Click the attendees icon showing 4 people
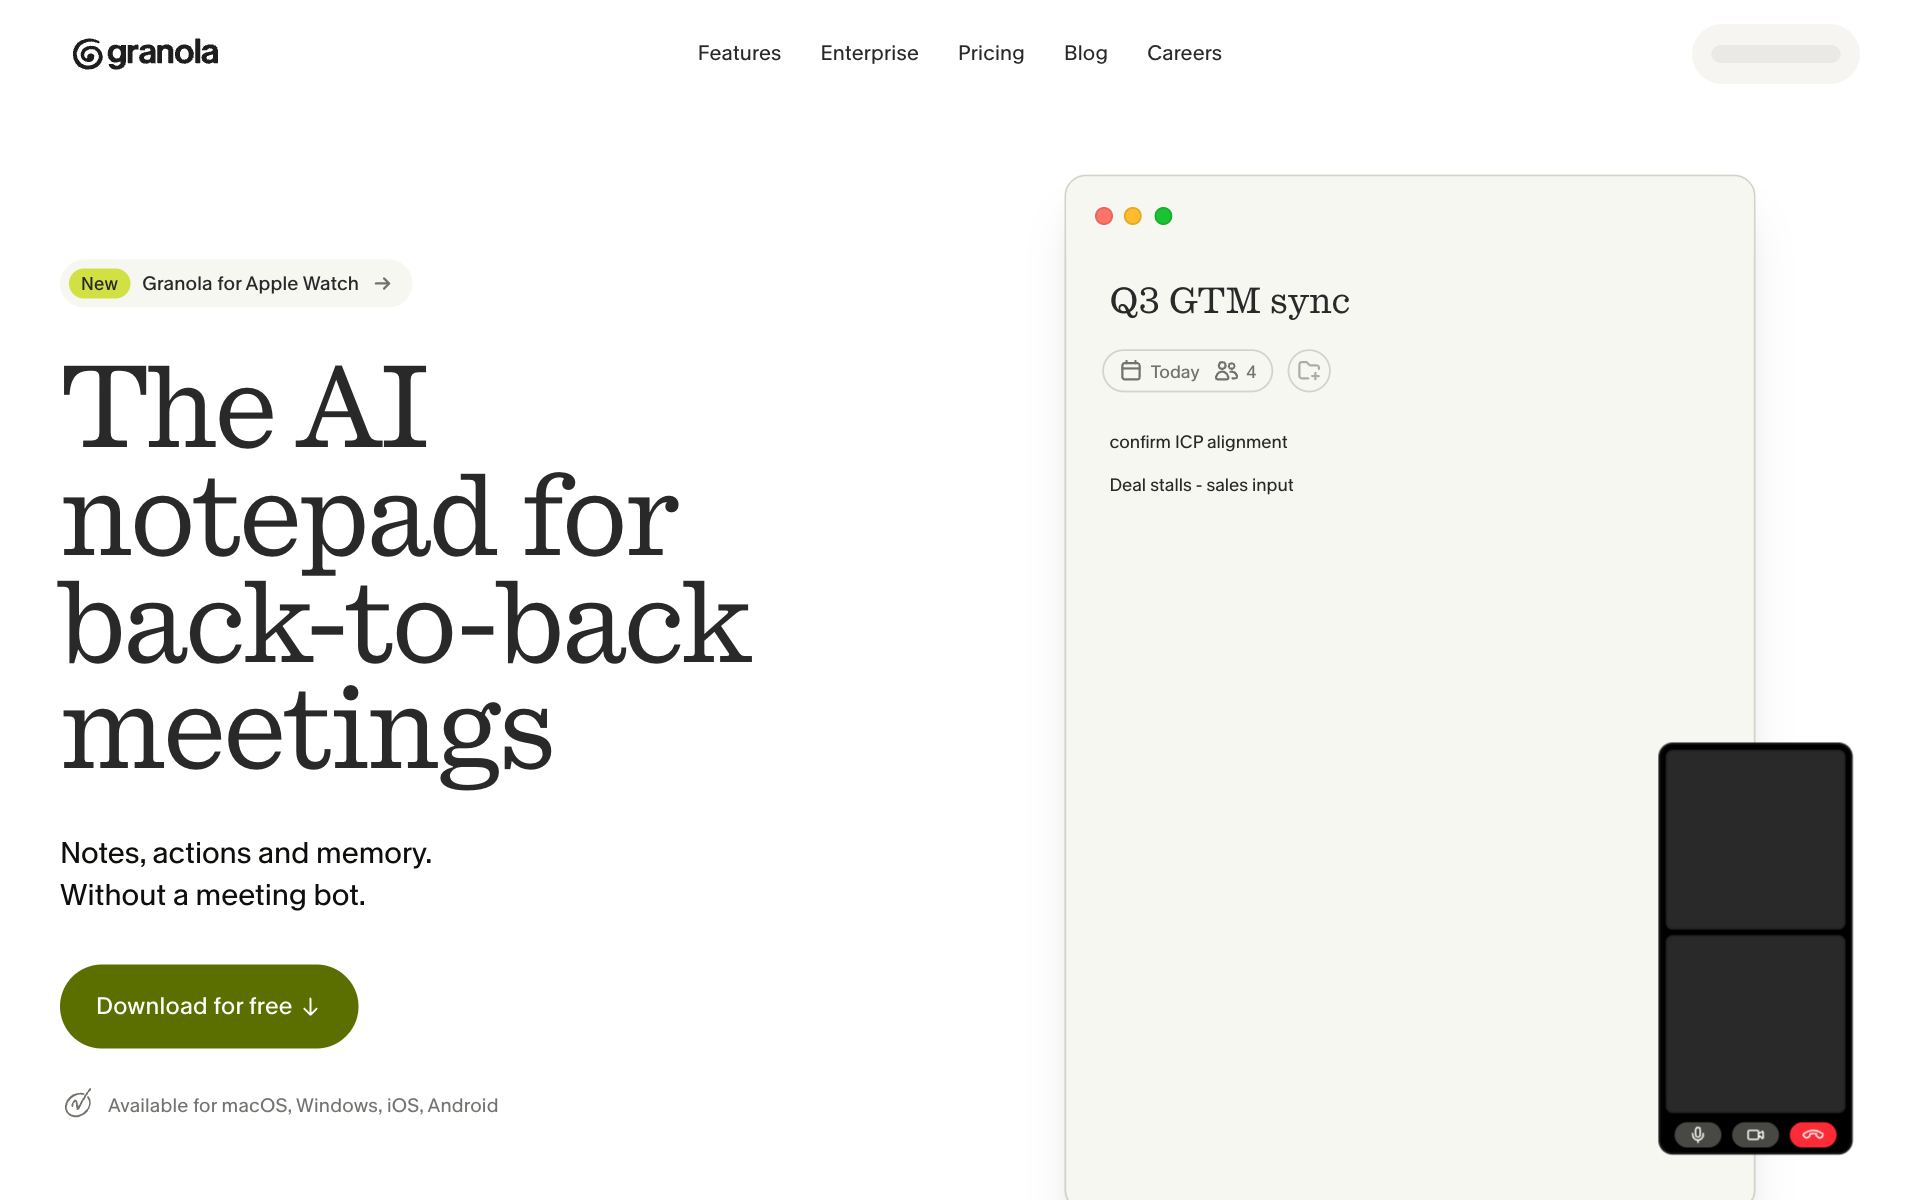 [x=1226, y=371]
